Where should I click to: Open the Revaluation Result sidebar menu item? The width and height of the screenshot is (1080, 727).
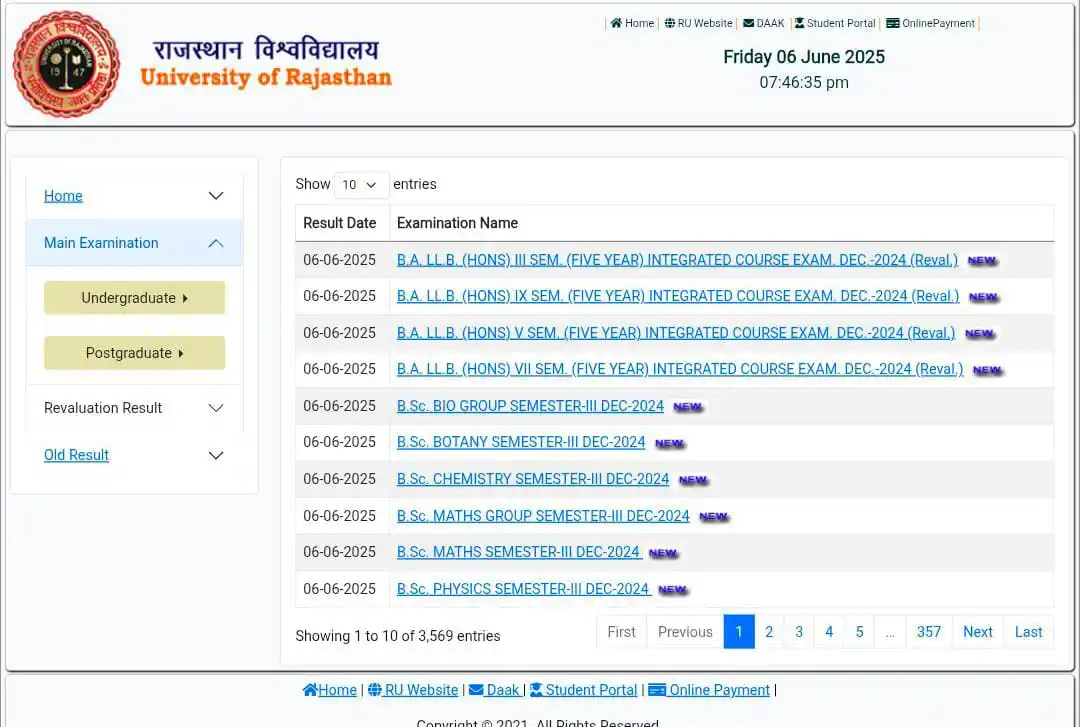click(x=103, y=408)
